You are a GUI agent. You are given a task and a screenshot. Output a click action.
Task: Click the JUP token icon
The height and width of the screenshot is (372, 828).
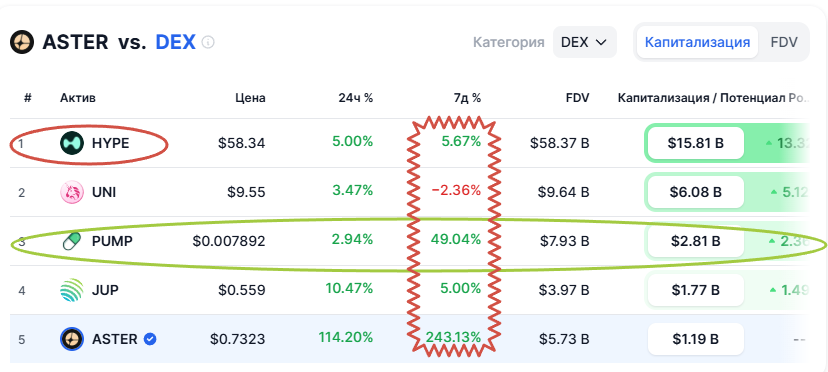[x=72, y=290]
